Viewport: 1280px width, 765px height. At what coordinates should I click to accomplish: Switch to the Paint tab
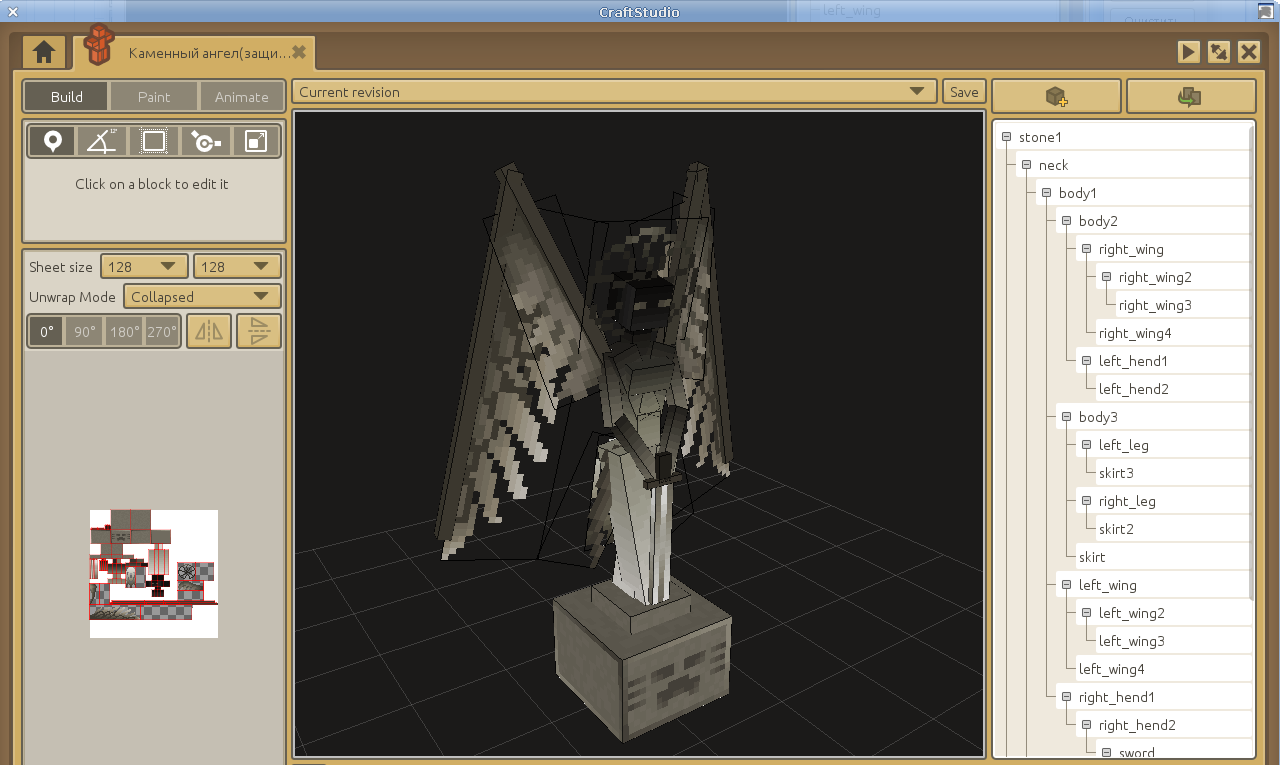154,97
